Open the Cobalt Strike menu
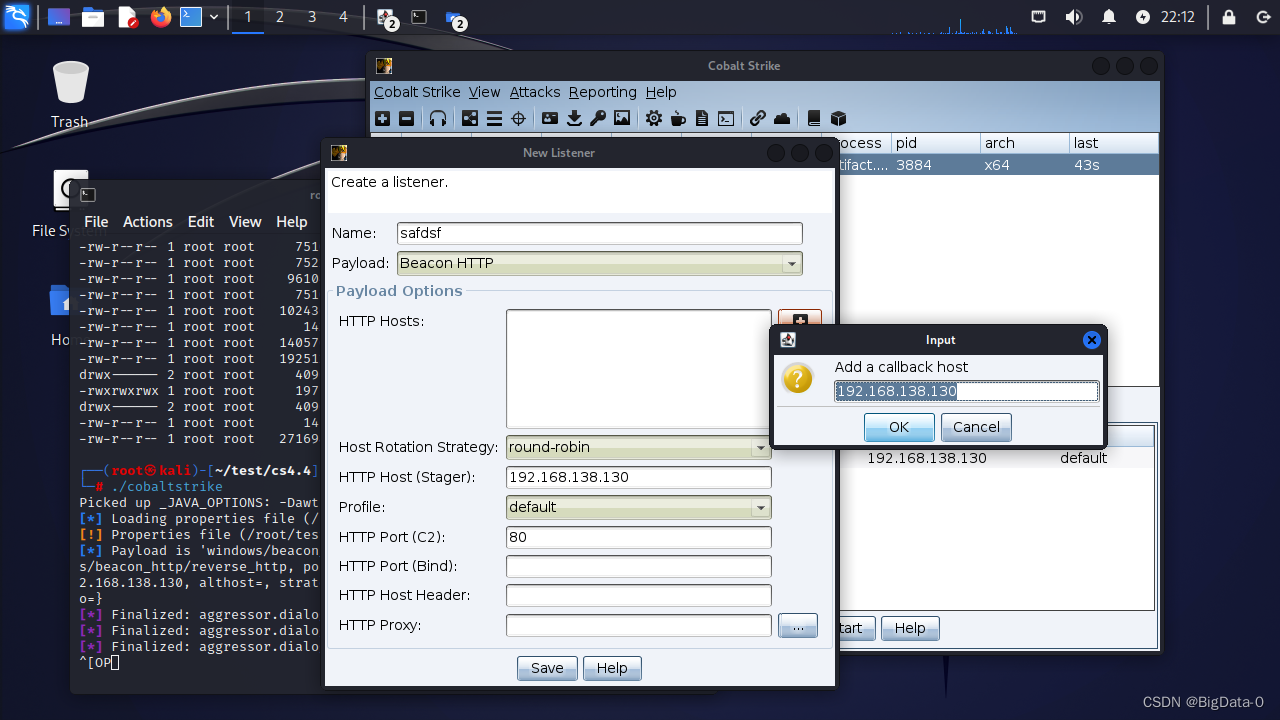The height and width of the screenshot is (720, 1280). tap(417, 92)
